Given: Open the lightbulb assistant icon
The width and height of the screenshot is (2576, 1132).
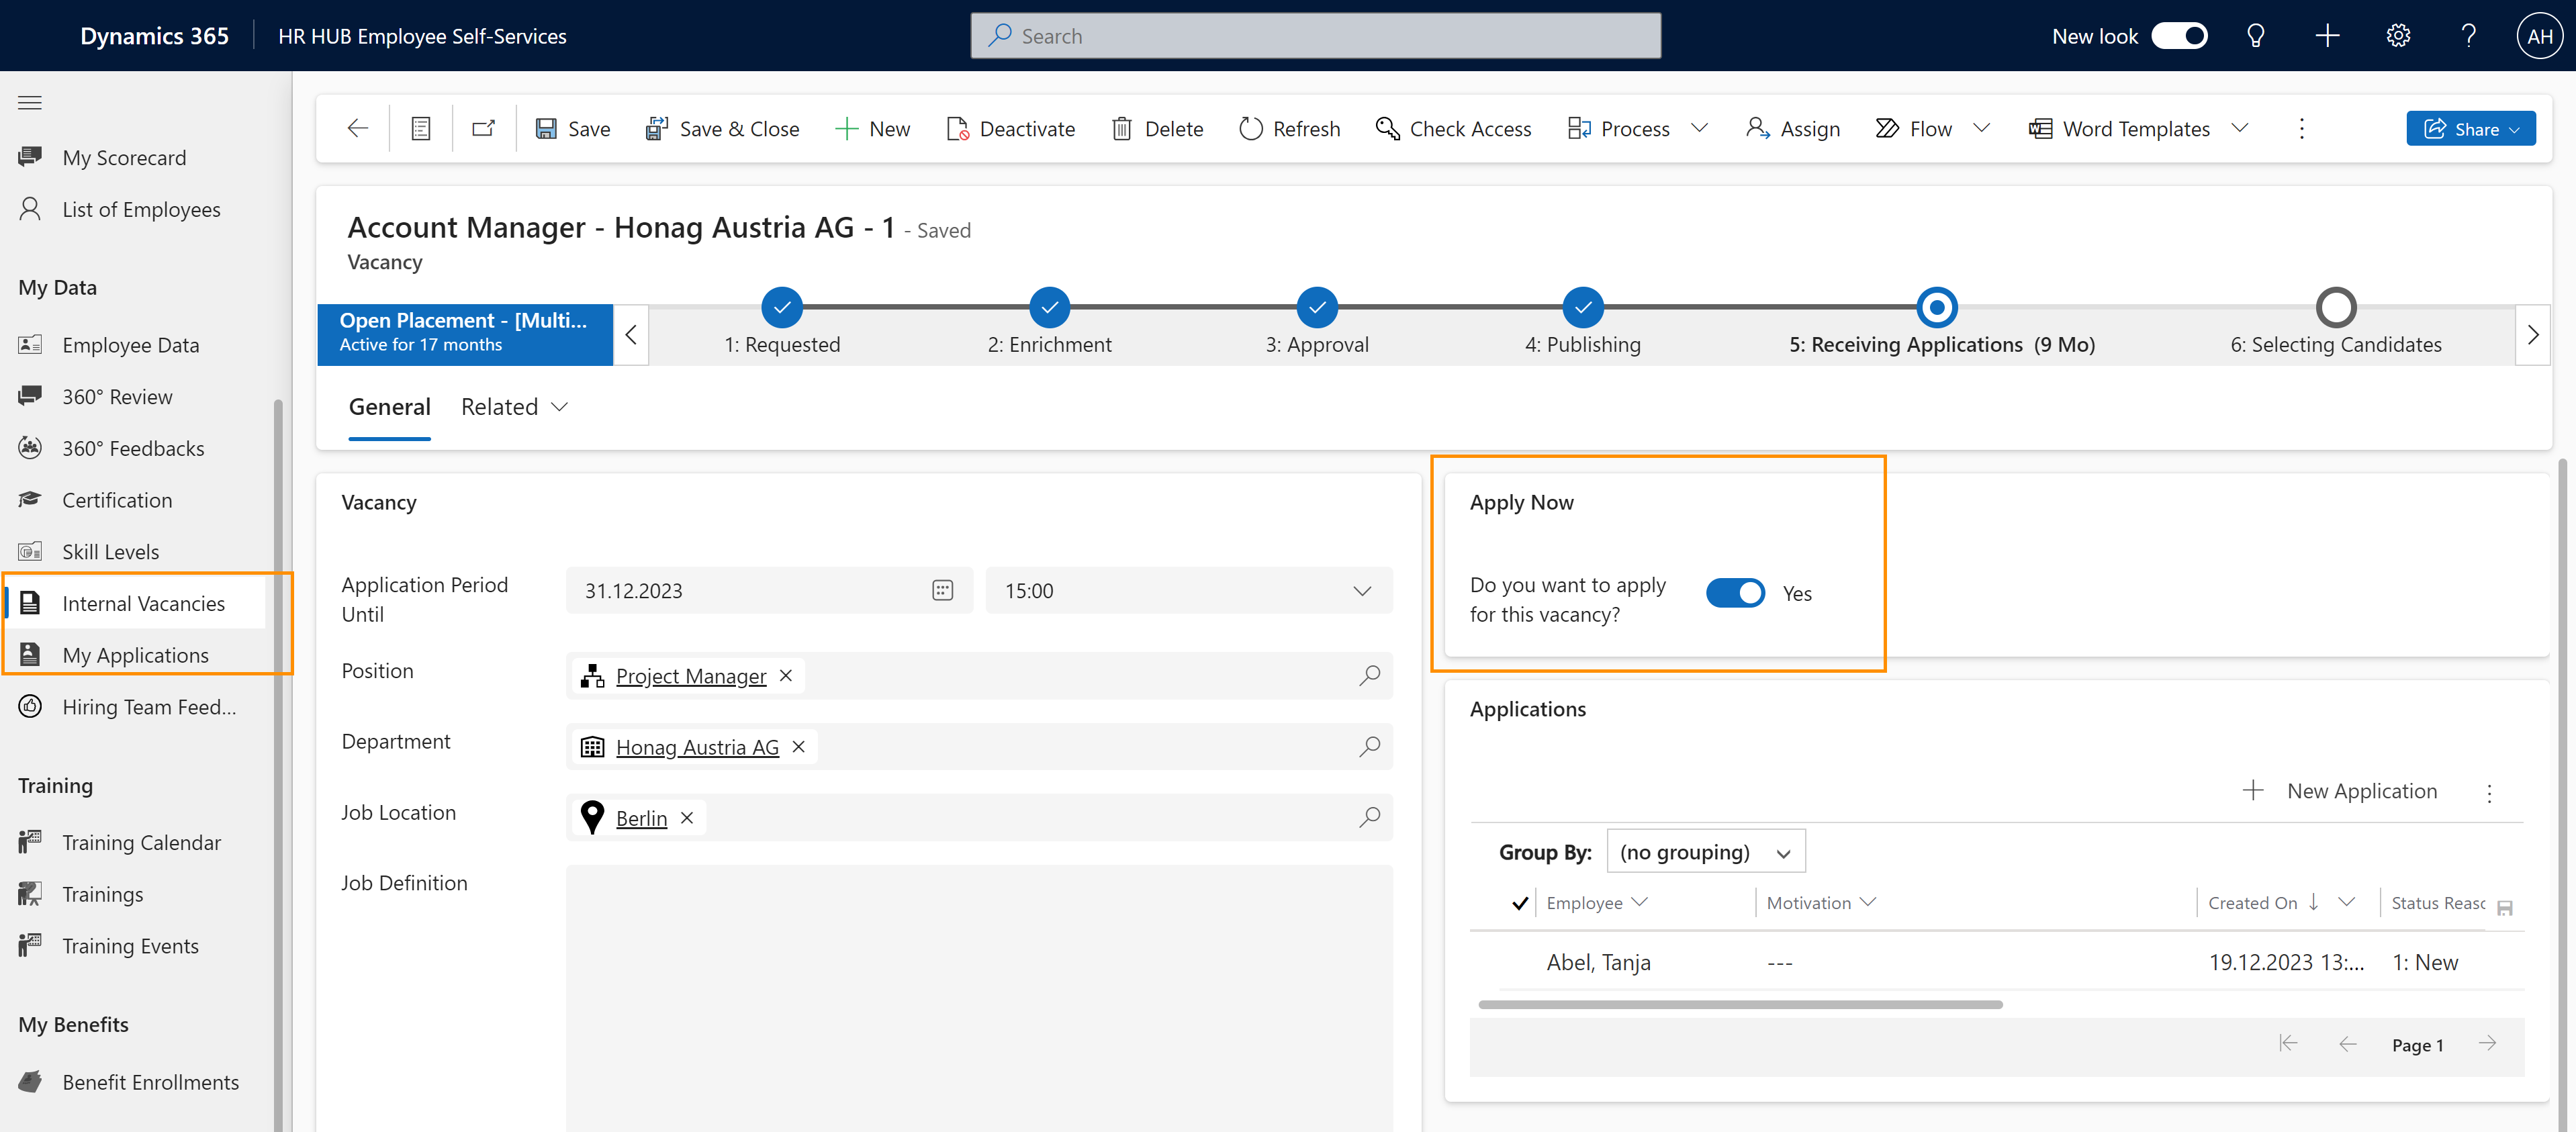Looking at the screenshot, I should click(2255, 36).
